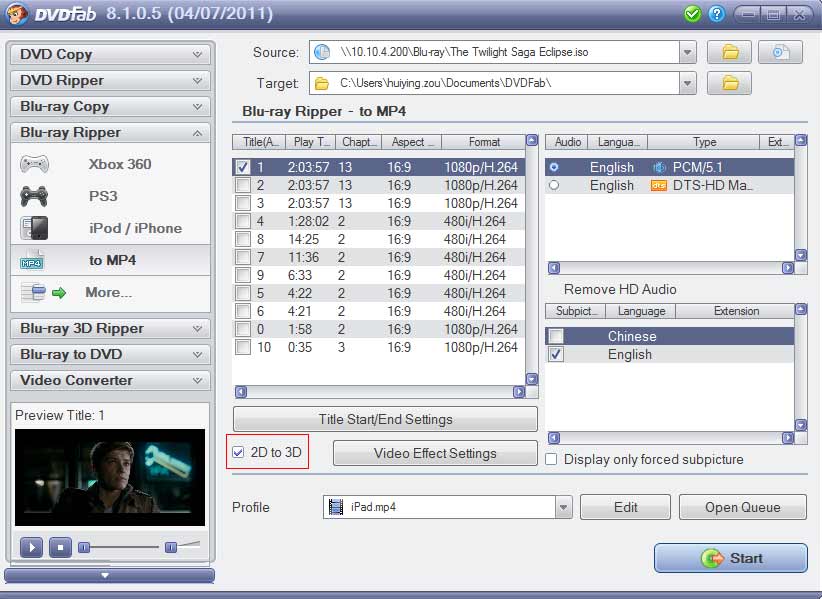Select PS3 controller icon
Viewport: 822px width, 599px height.
click(34, 196)
